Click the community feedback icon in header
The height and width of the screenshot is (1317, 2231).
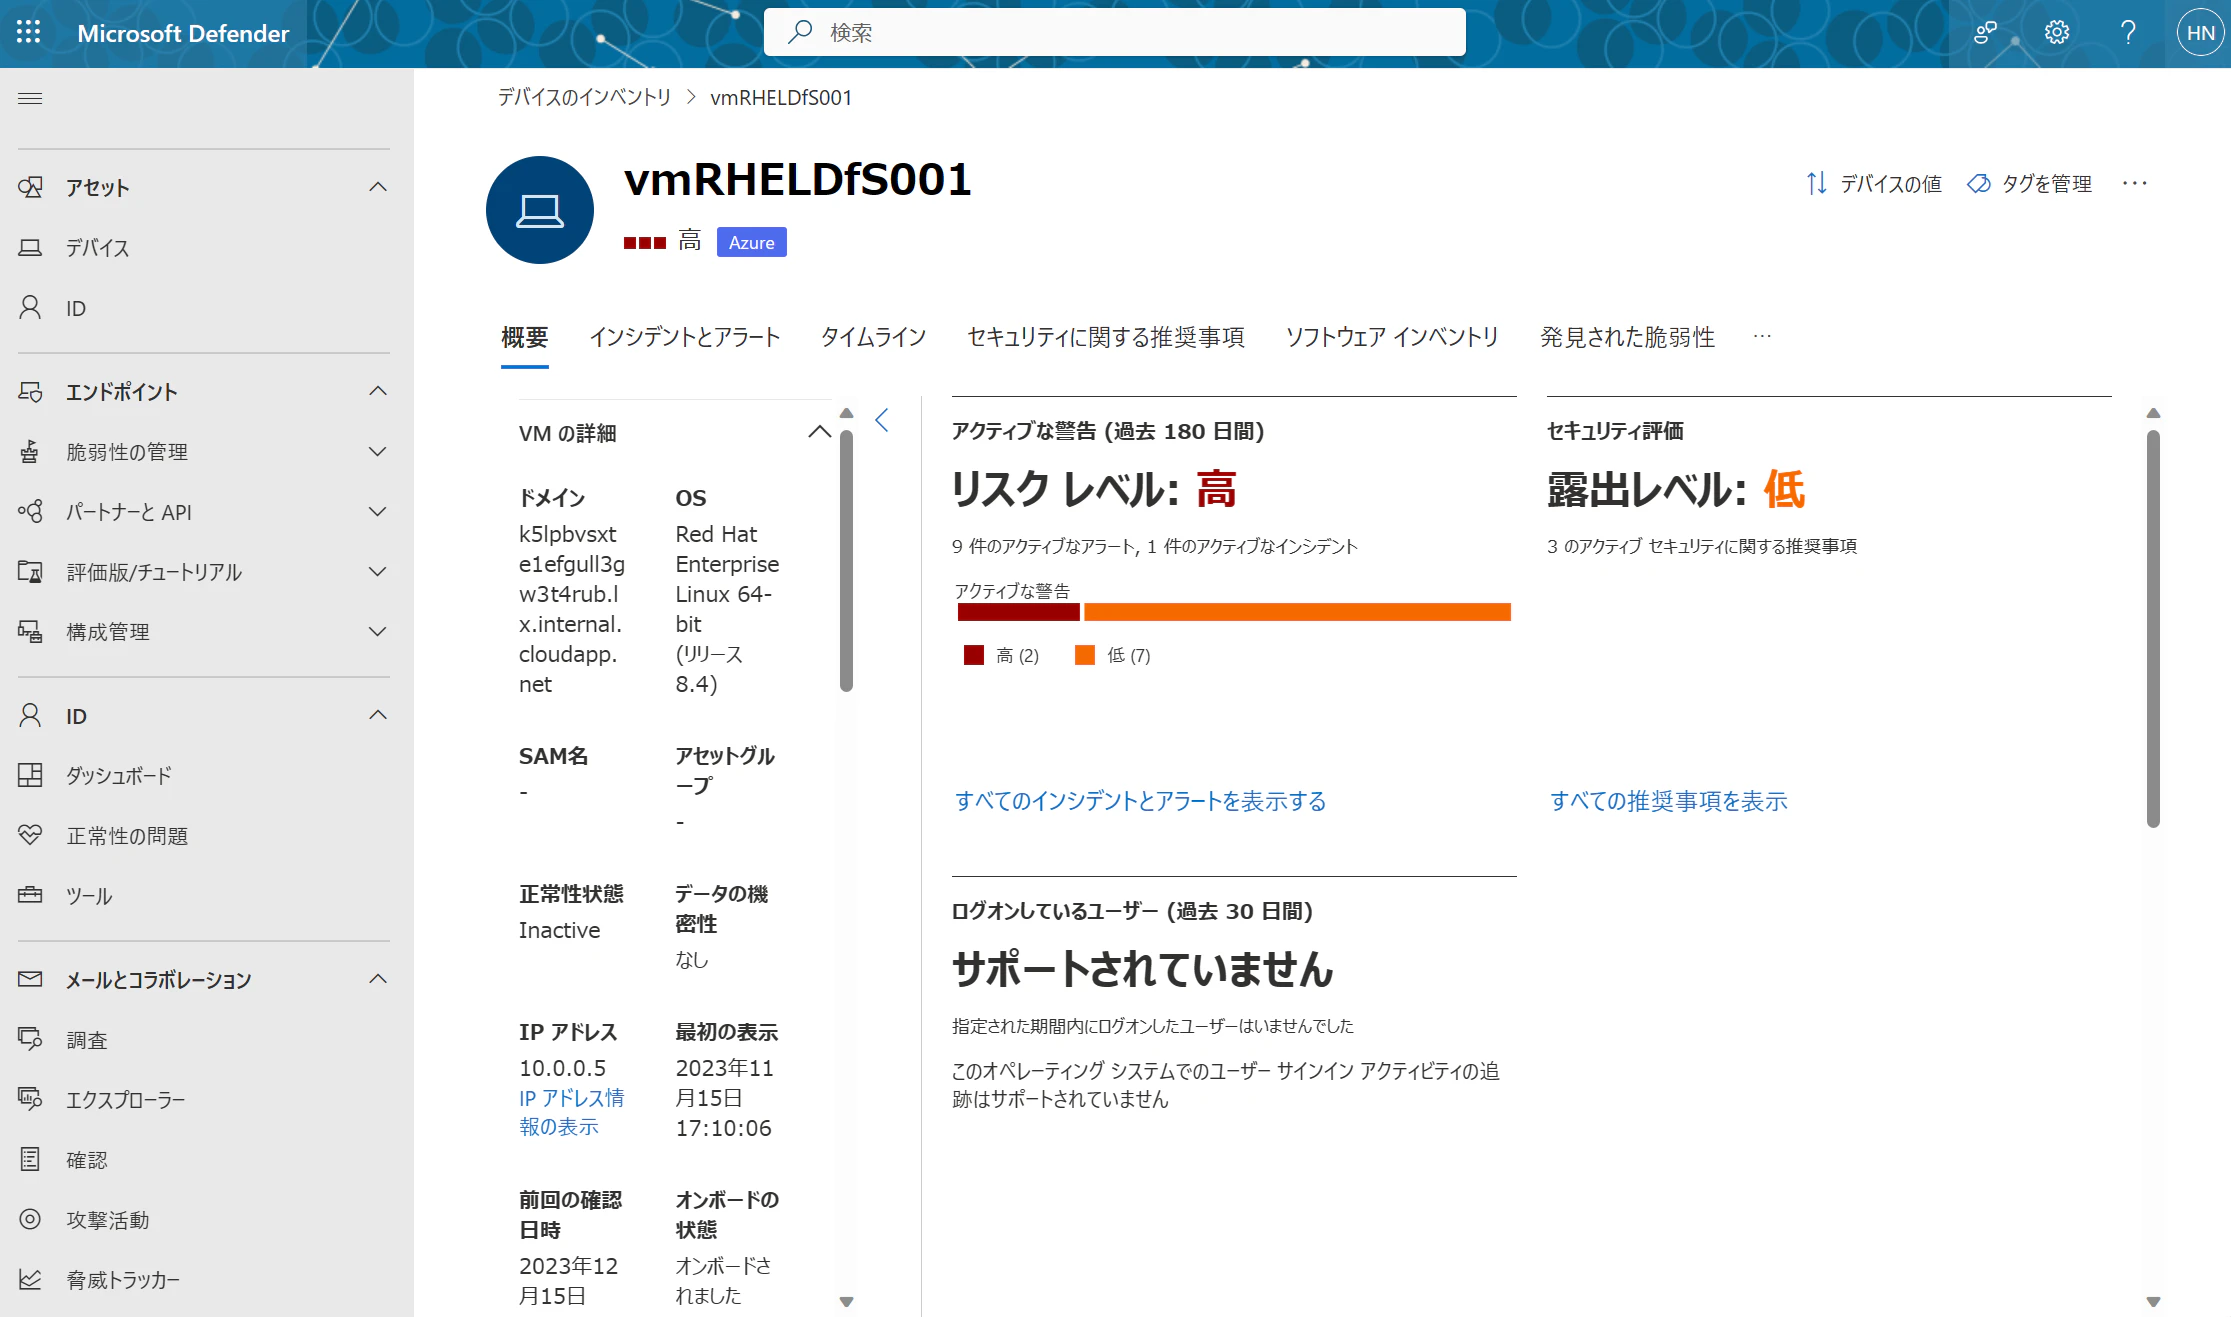[1985, 33]
